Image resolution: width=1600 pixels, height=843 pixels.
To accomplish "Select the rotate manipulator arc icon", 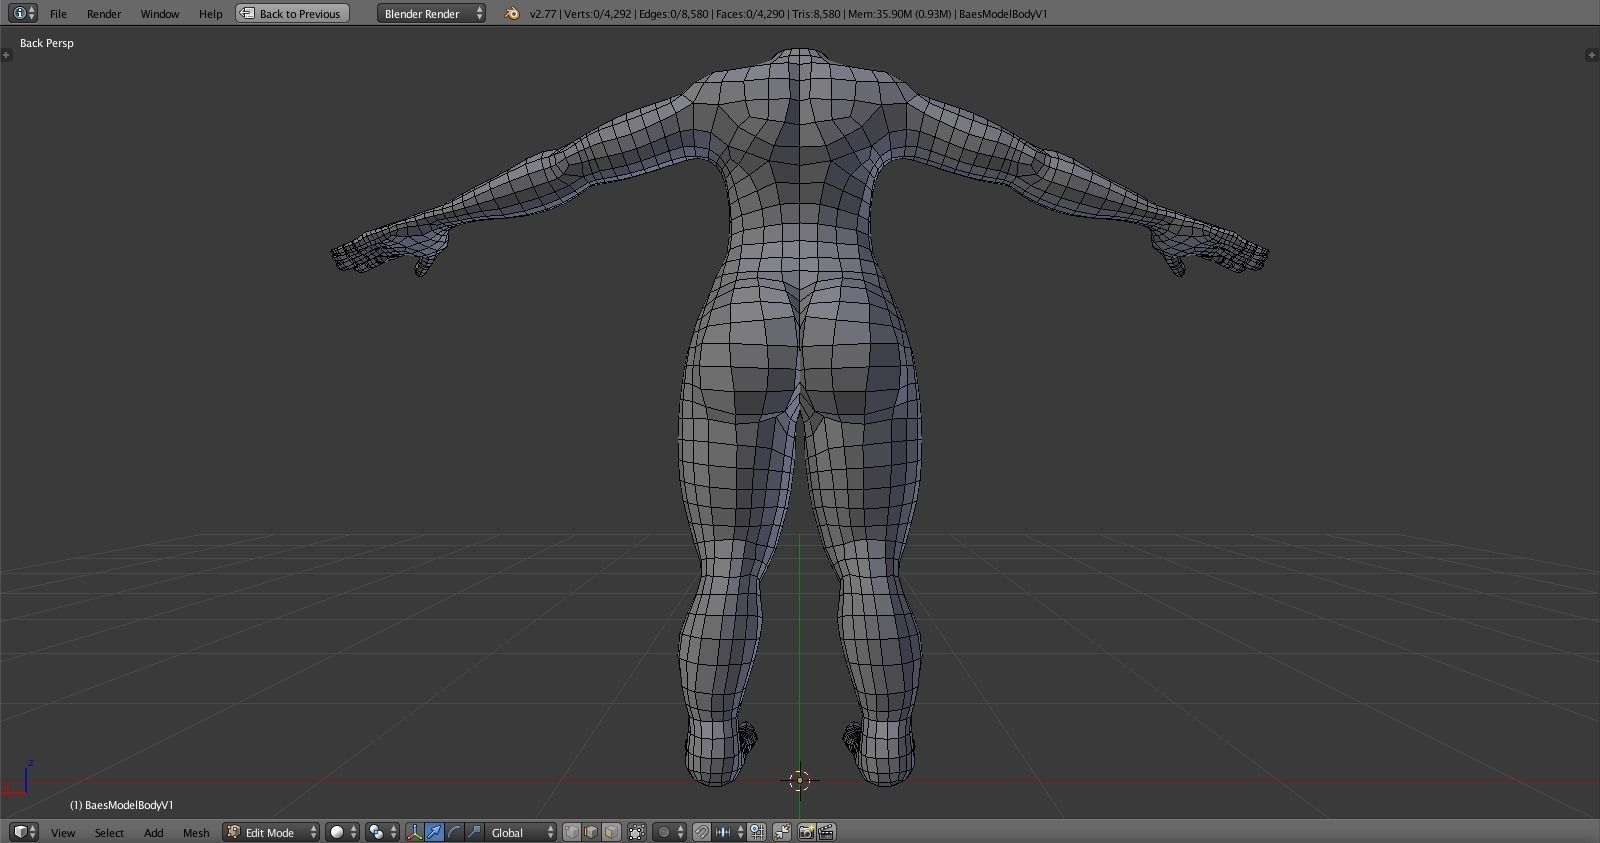I will pos(454,832).
